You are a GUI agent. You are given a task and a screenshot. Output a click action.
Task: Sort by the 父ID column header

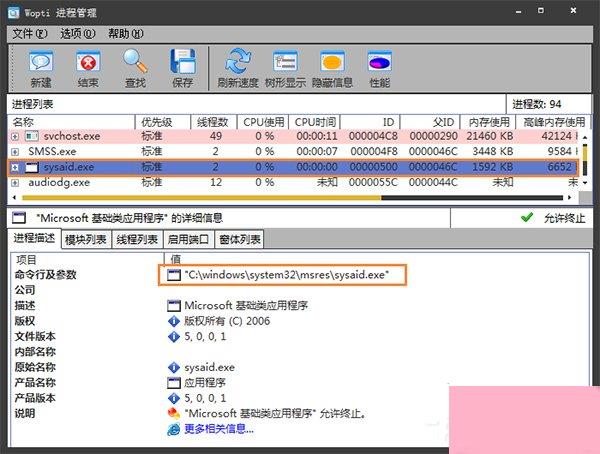(430, 122)
